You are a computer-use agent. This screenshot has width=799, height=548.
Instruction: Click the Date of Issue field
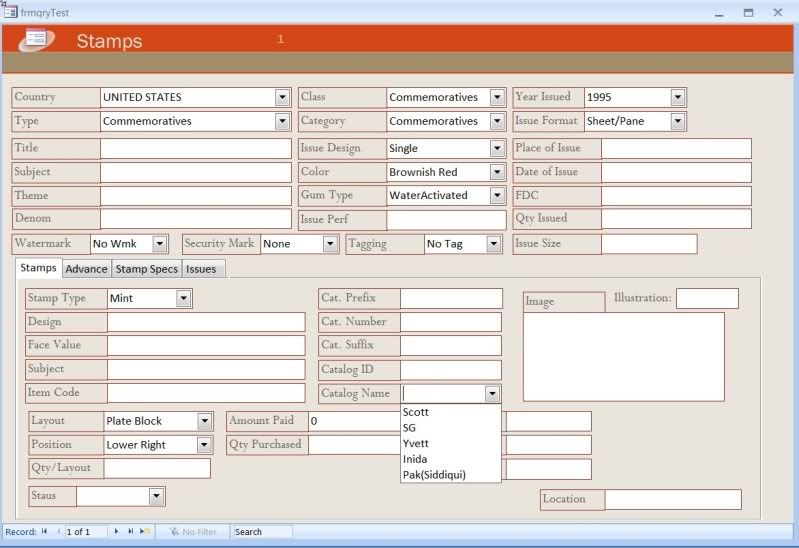(676, 172)
